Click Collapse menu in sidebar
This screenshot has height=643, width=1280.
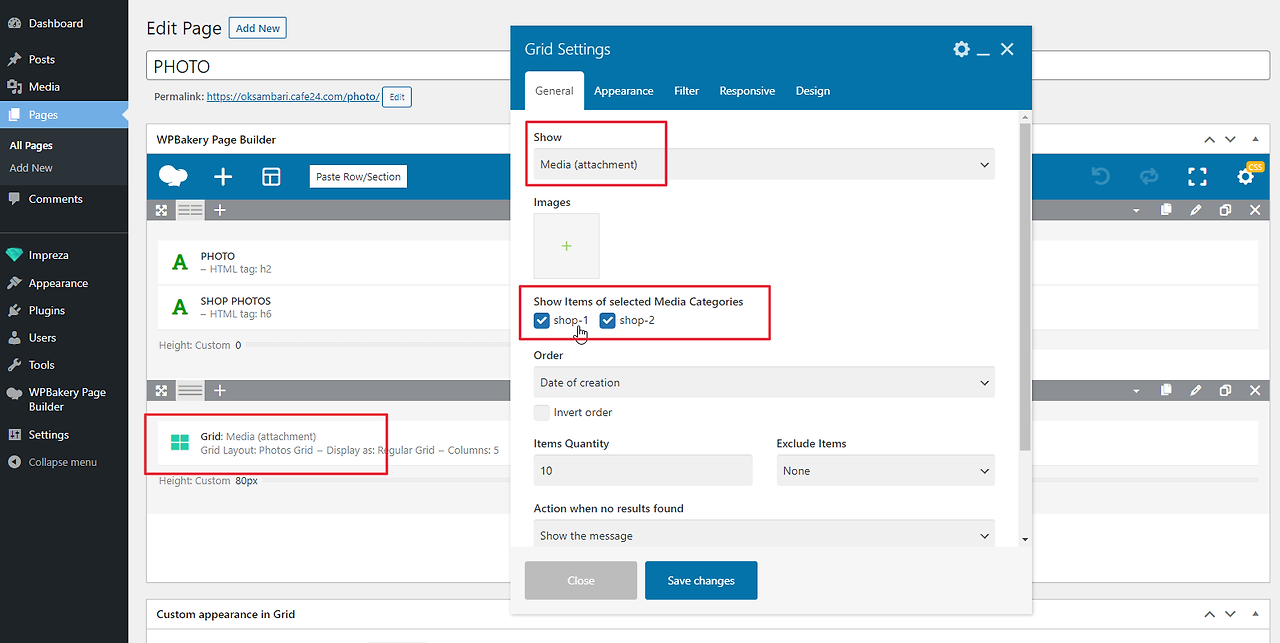(64, 462)
